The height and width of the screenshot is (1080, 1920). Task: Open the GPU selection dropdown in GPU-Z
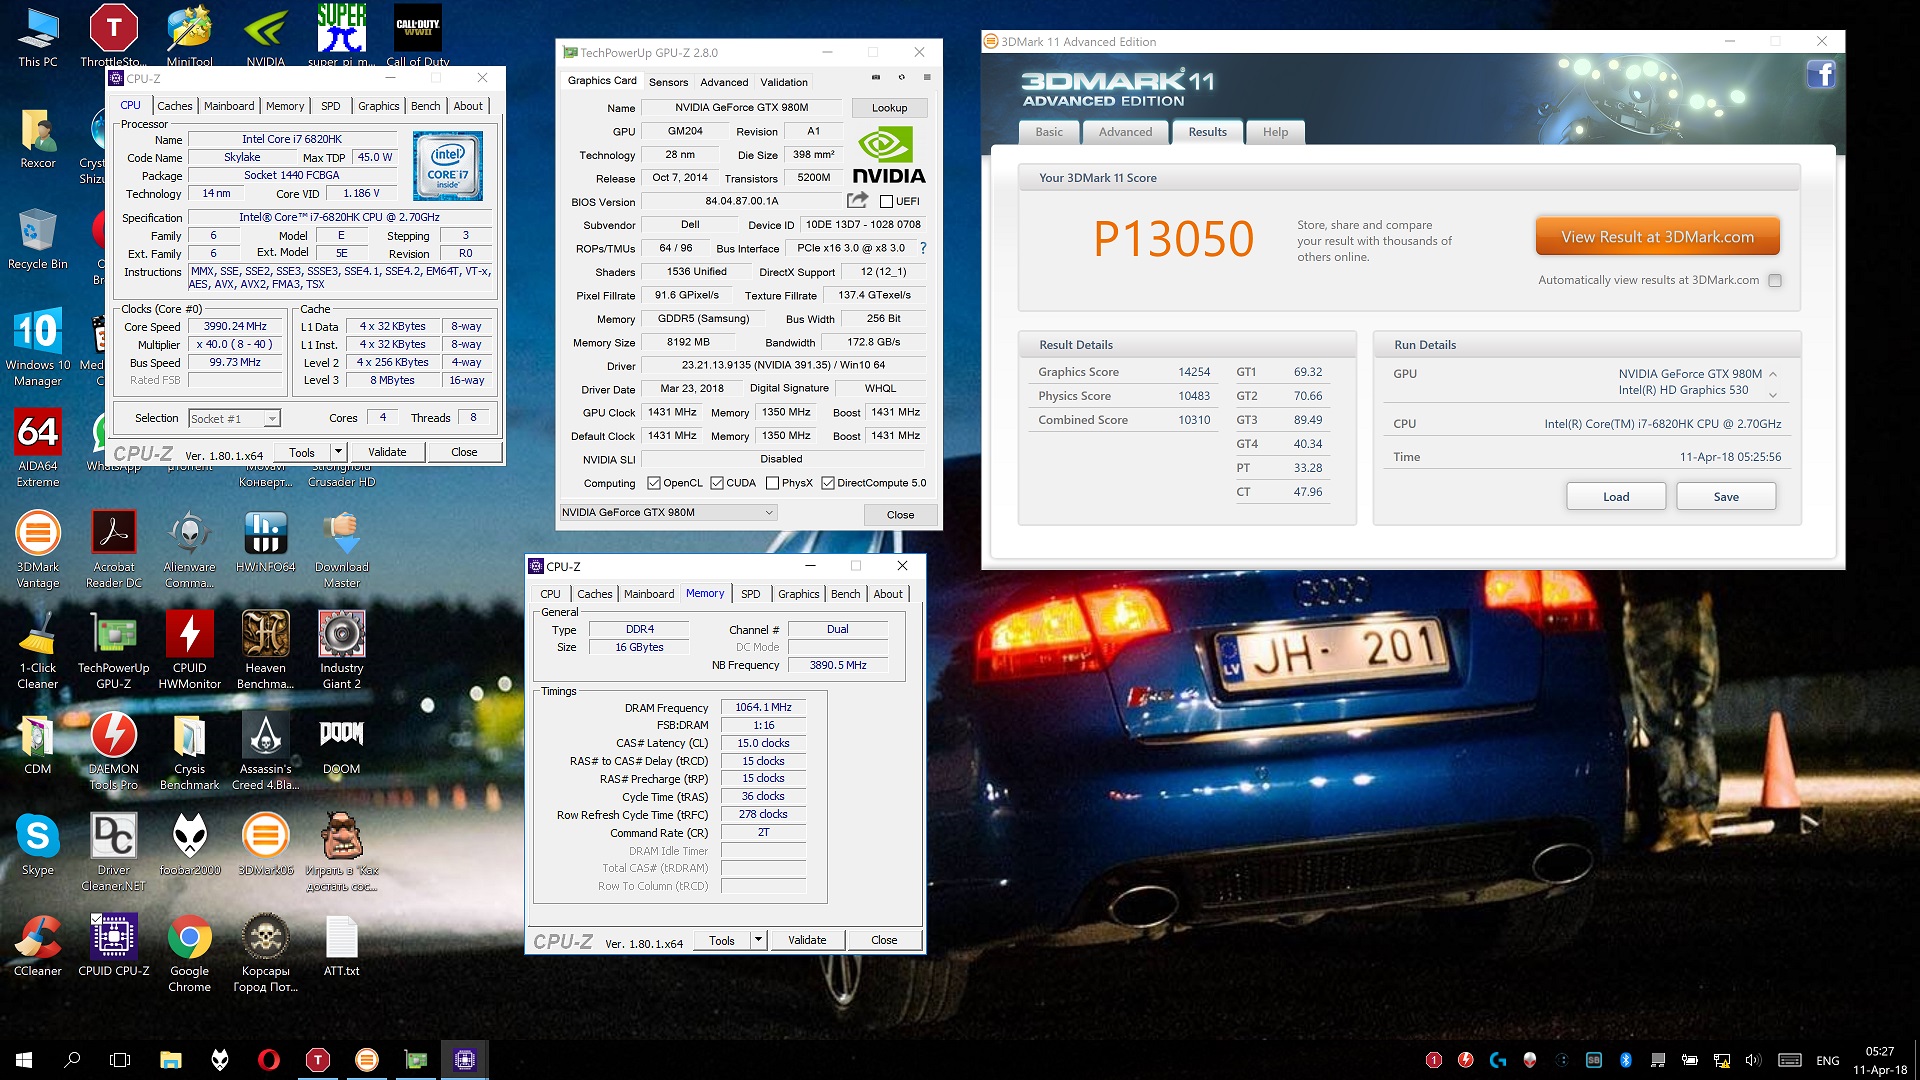[768, 512]
